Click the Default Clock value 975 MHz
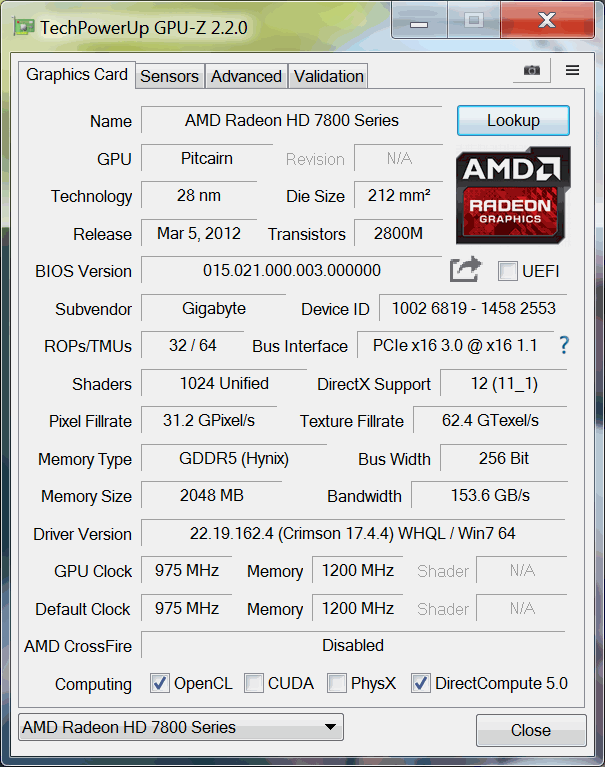The image size is (605, 767). pyautogui.click(x=186, y=609)
